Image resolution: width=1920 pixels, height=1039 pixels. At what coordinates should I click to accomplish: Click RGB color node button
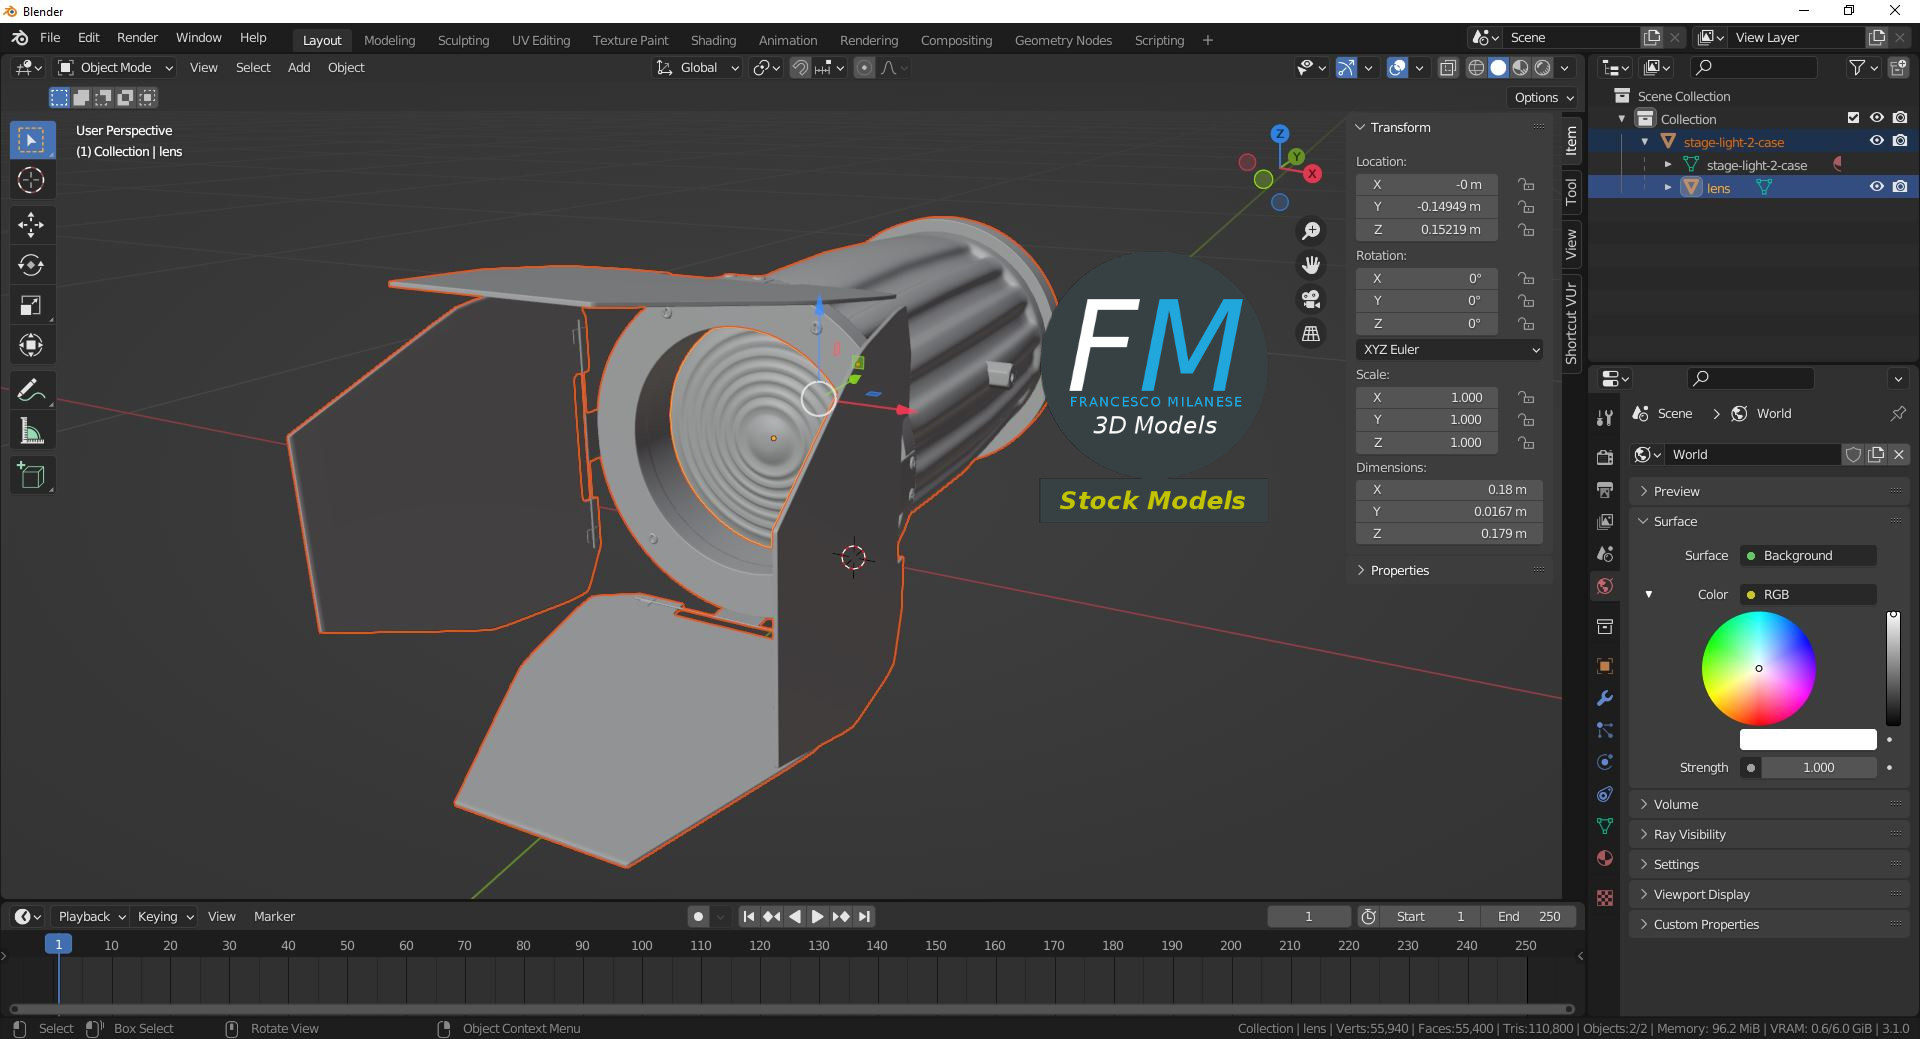1809,594
